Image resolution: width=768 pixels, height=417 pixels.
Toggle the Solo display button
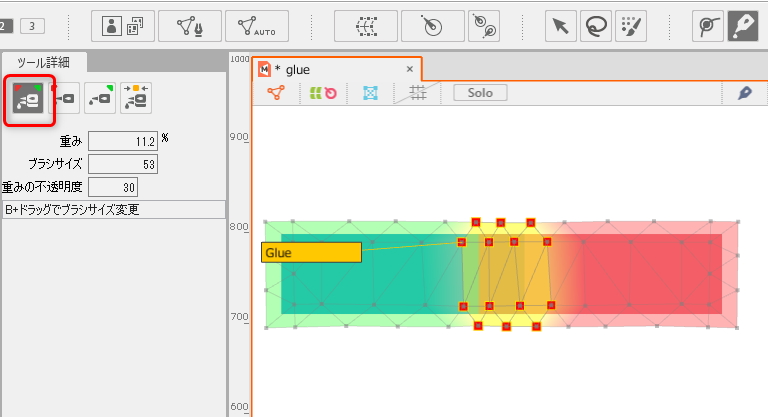[x=480, y=93]
